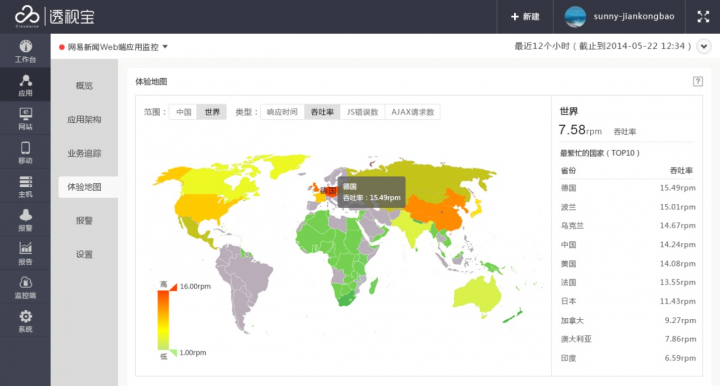Click the 16.00rpm high legend marker
Viewport: 720px width, 386px height.
pyautogui.click(x=190, y=286)
